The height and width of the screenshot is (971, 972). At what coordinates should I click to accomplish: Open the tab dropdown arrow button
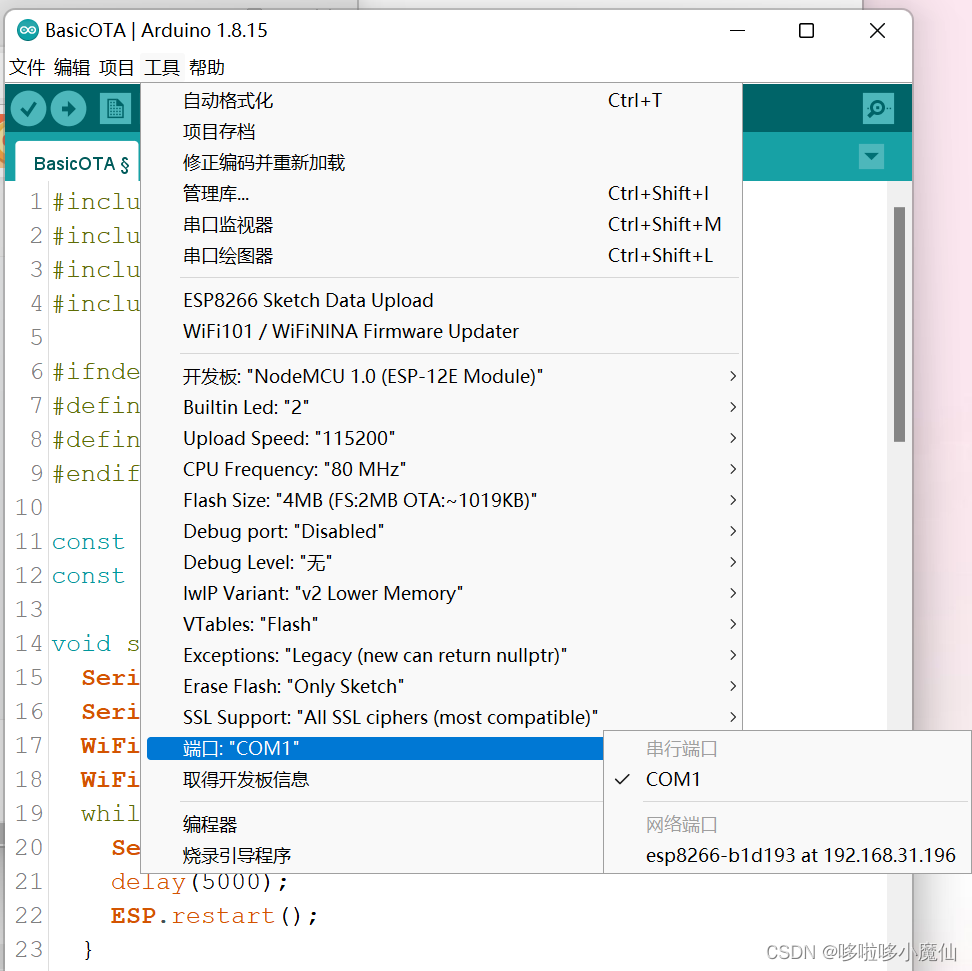point(871,156)
